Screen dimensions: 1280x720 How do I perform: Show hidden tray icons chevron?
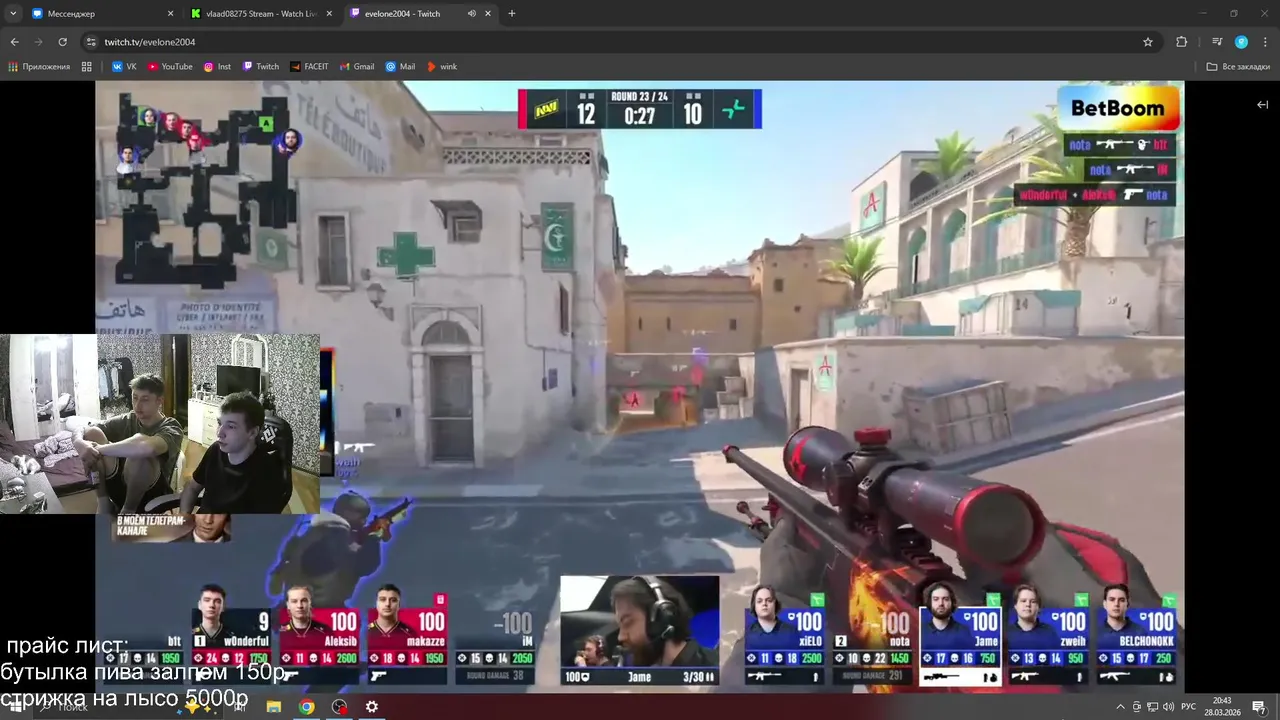(x=1120, y=707)
